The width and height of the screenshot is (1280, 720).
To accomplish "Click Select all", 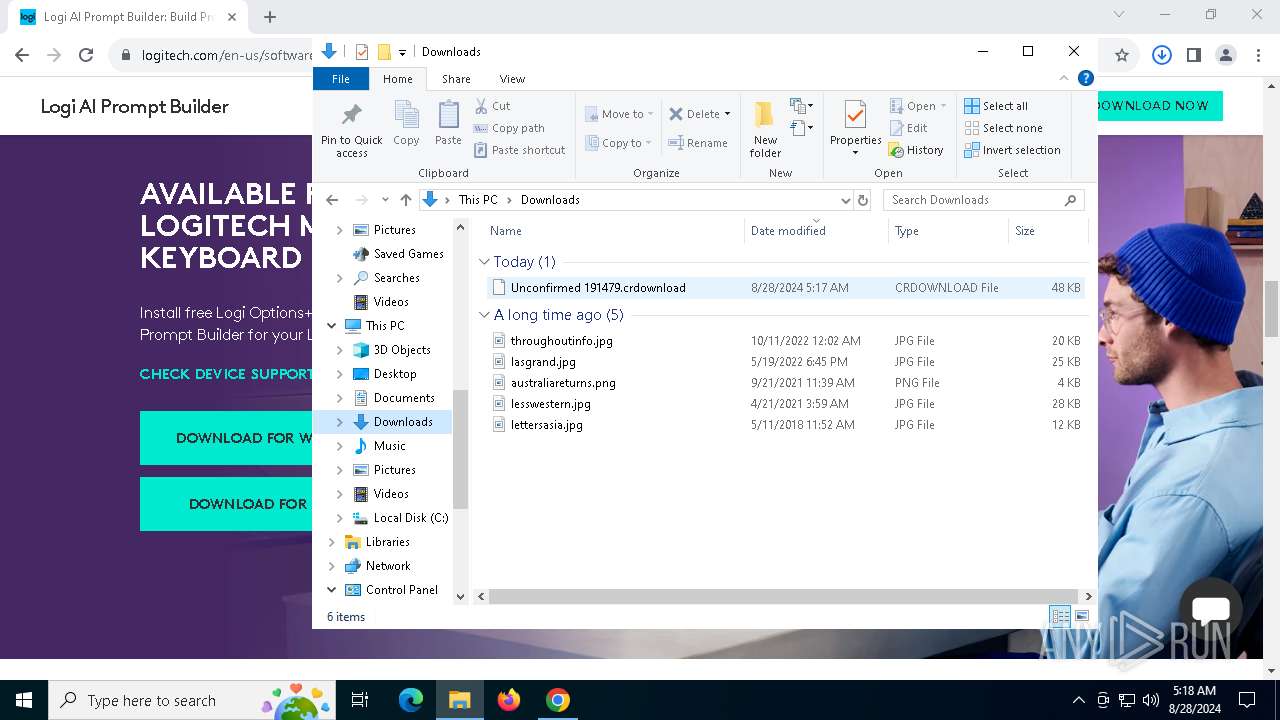I will [x=996, y=106].
